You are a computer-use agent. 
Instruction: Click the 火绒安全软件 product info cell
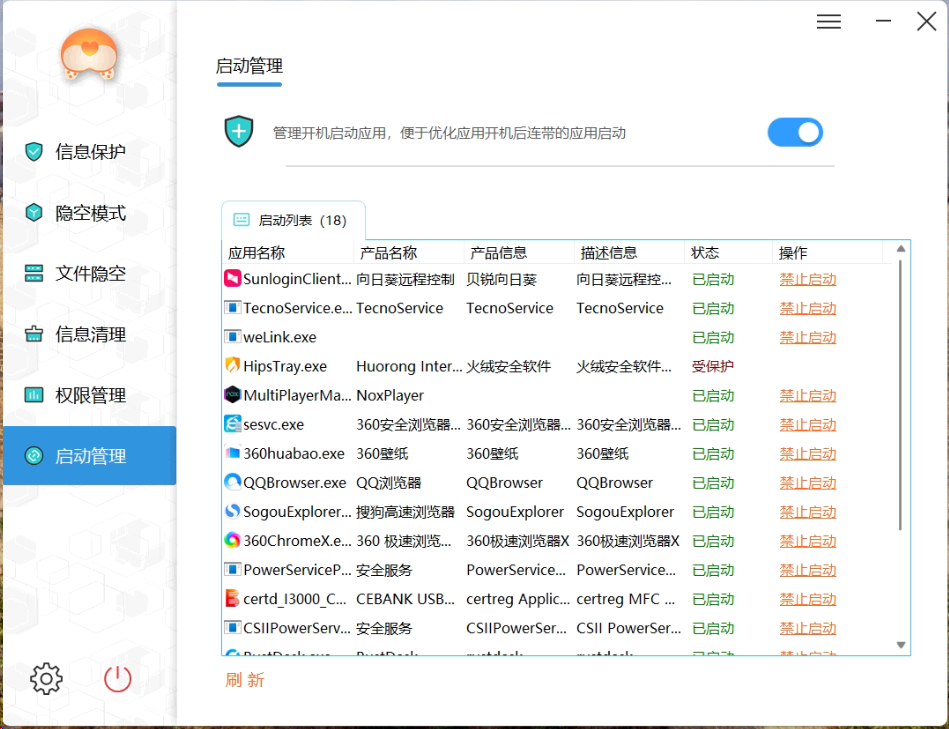pyautogui.click(x=508, y=367)
